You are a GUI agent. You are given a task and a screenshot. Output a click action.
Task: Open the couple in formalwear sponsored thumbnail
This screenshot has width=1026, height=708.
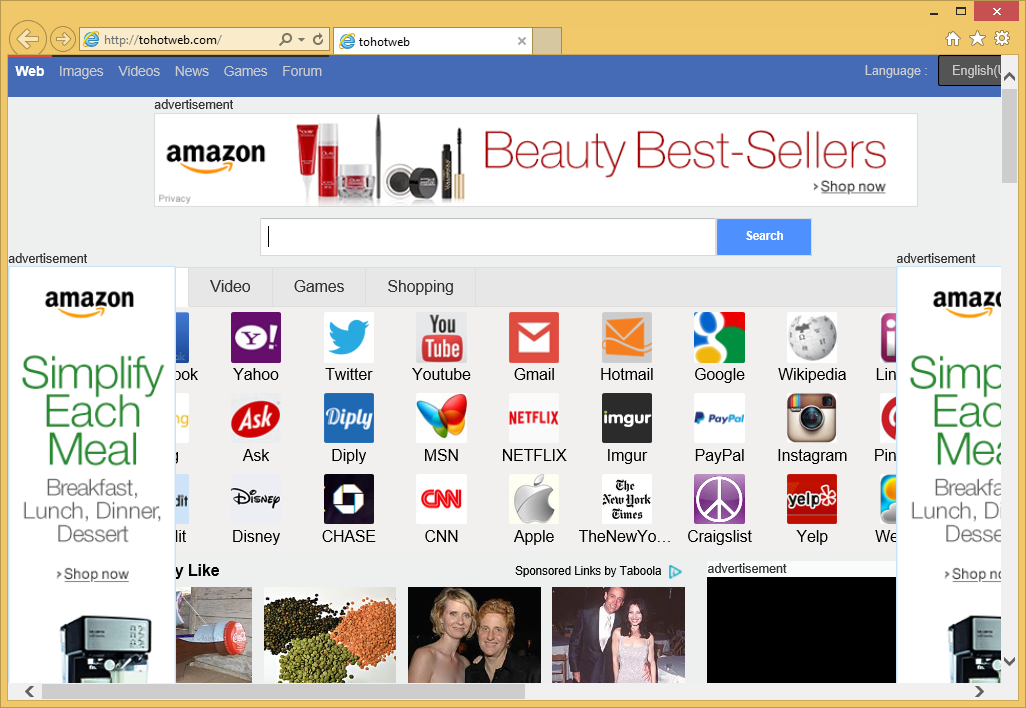[618, 635]
